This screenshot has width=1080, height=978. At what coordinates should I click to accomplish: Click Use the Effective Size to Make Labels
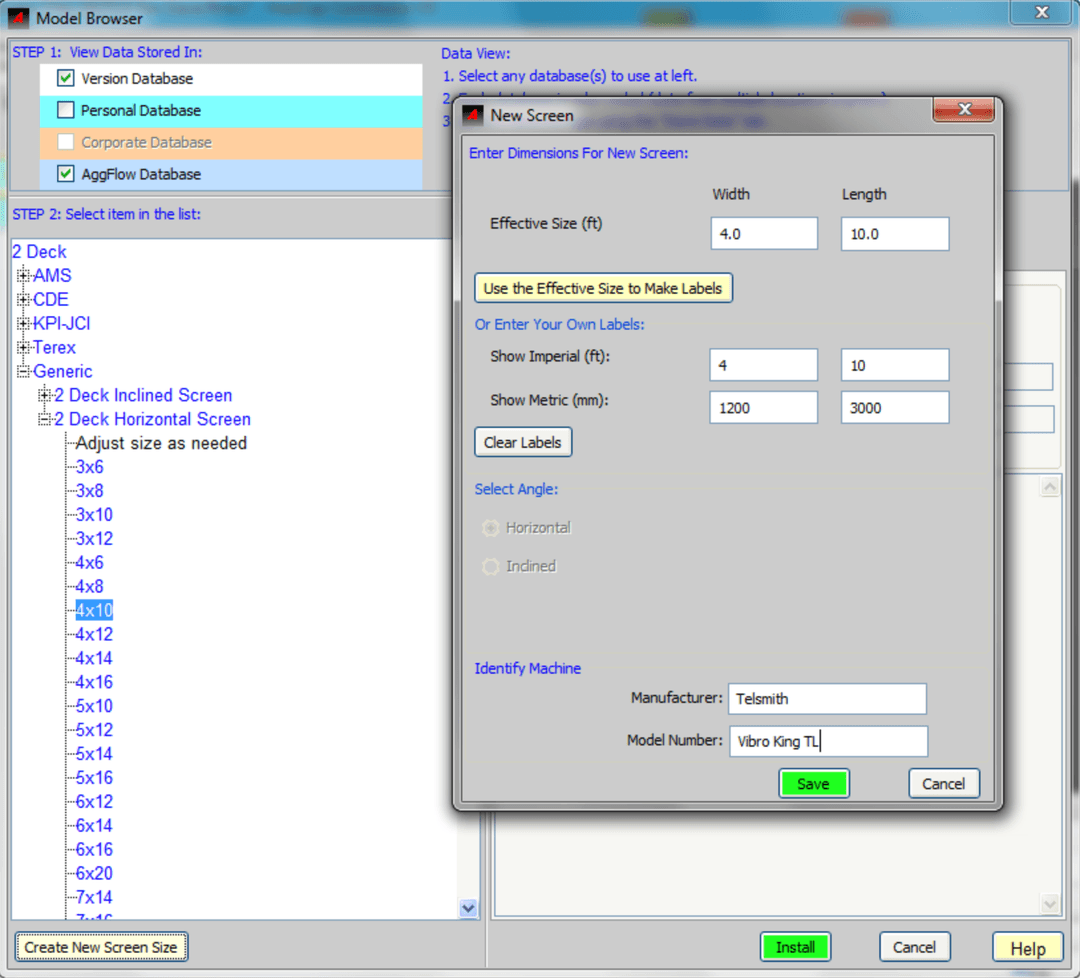click(604, 288)
